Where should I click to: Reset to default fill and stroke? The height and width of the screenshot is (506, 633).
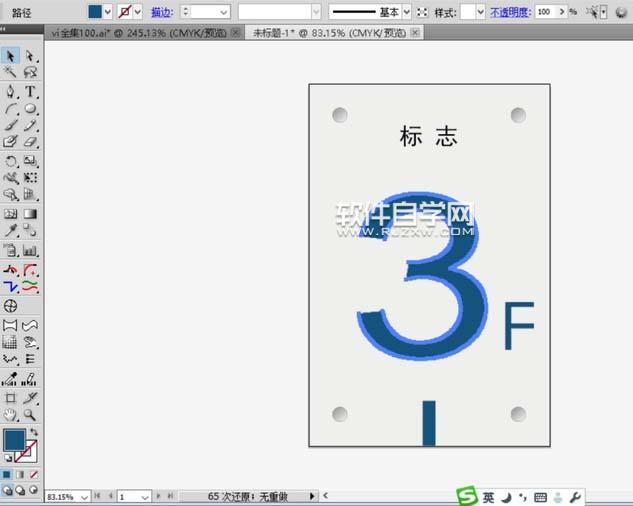tap(8, 458)
